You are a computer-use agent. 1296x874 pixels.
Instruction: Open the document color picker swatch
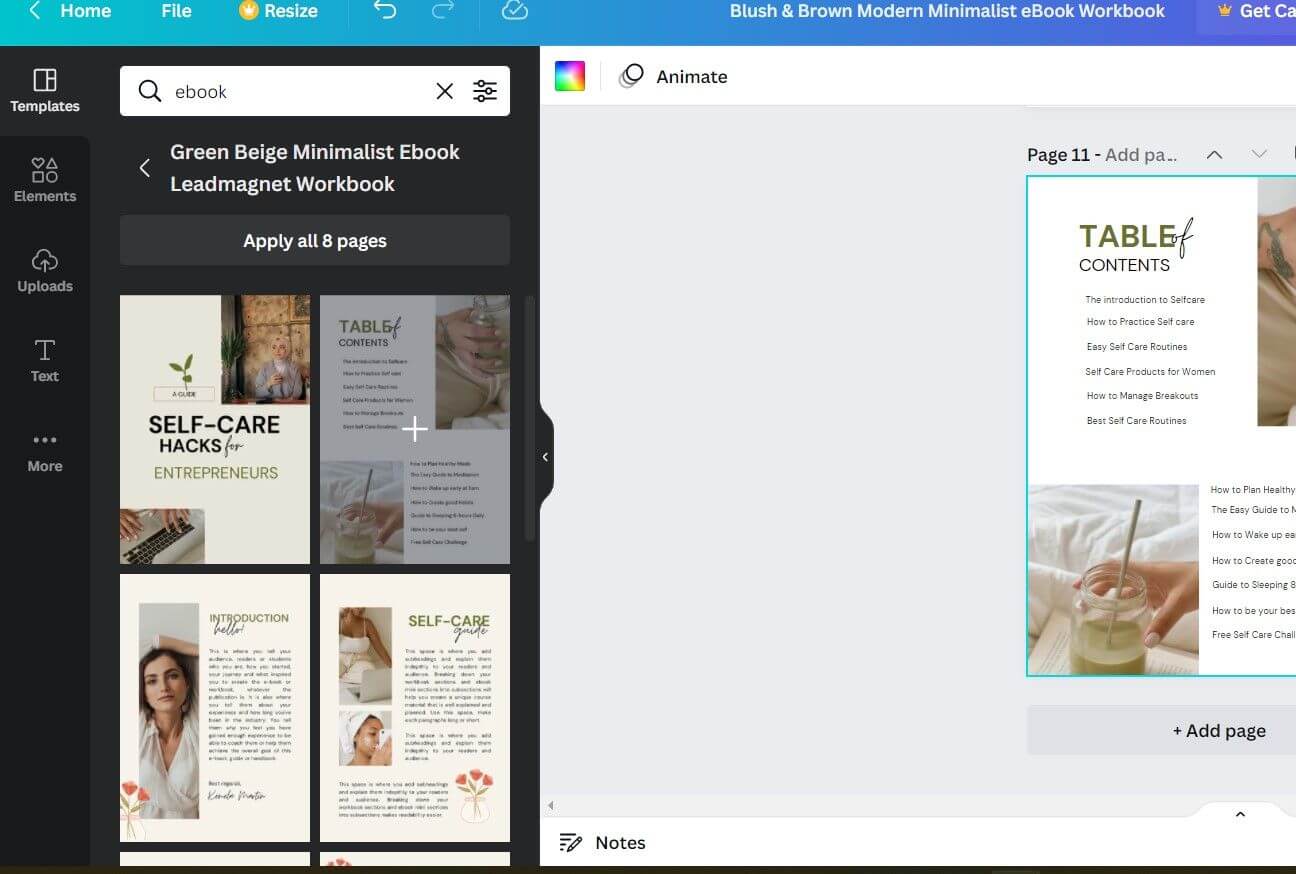569,75
